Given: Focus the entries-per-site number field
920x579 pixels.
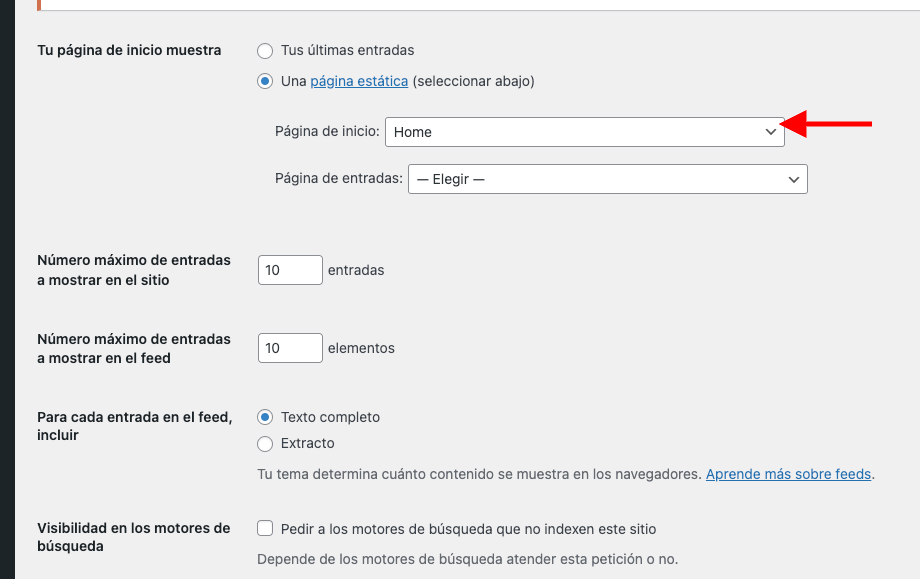Looking at the screenshot, I should coord(290,270).
